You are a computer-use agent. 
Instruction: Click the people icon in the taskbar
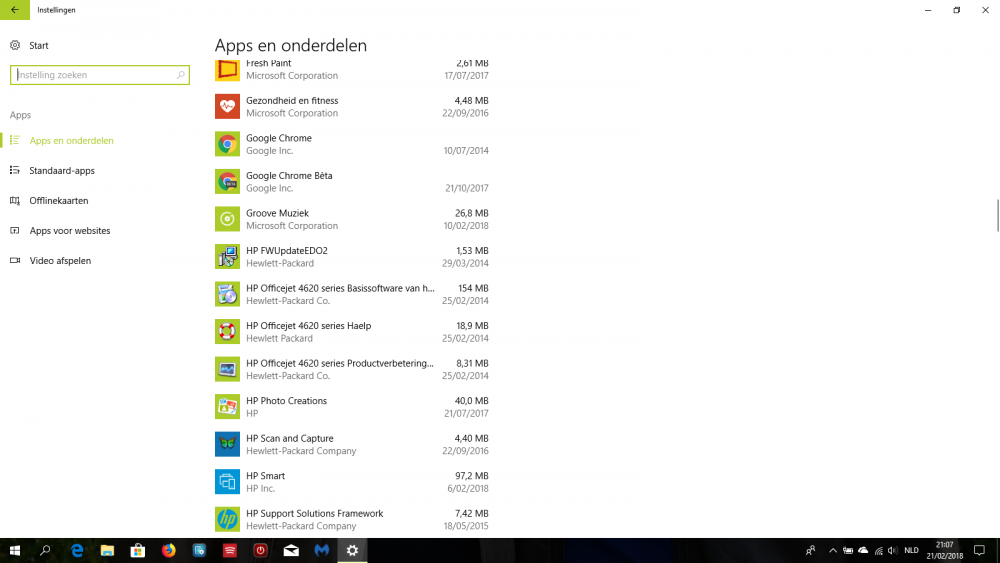tap(810, 550)
